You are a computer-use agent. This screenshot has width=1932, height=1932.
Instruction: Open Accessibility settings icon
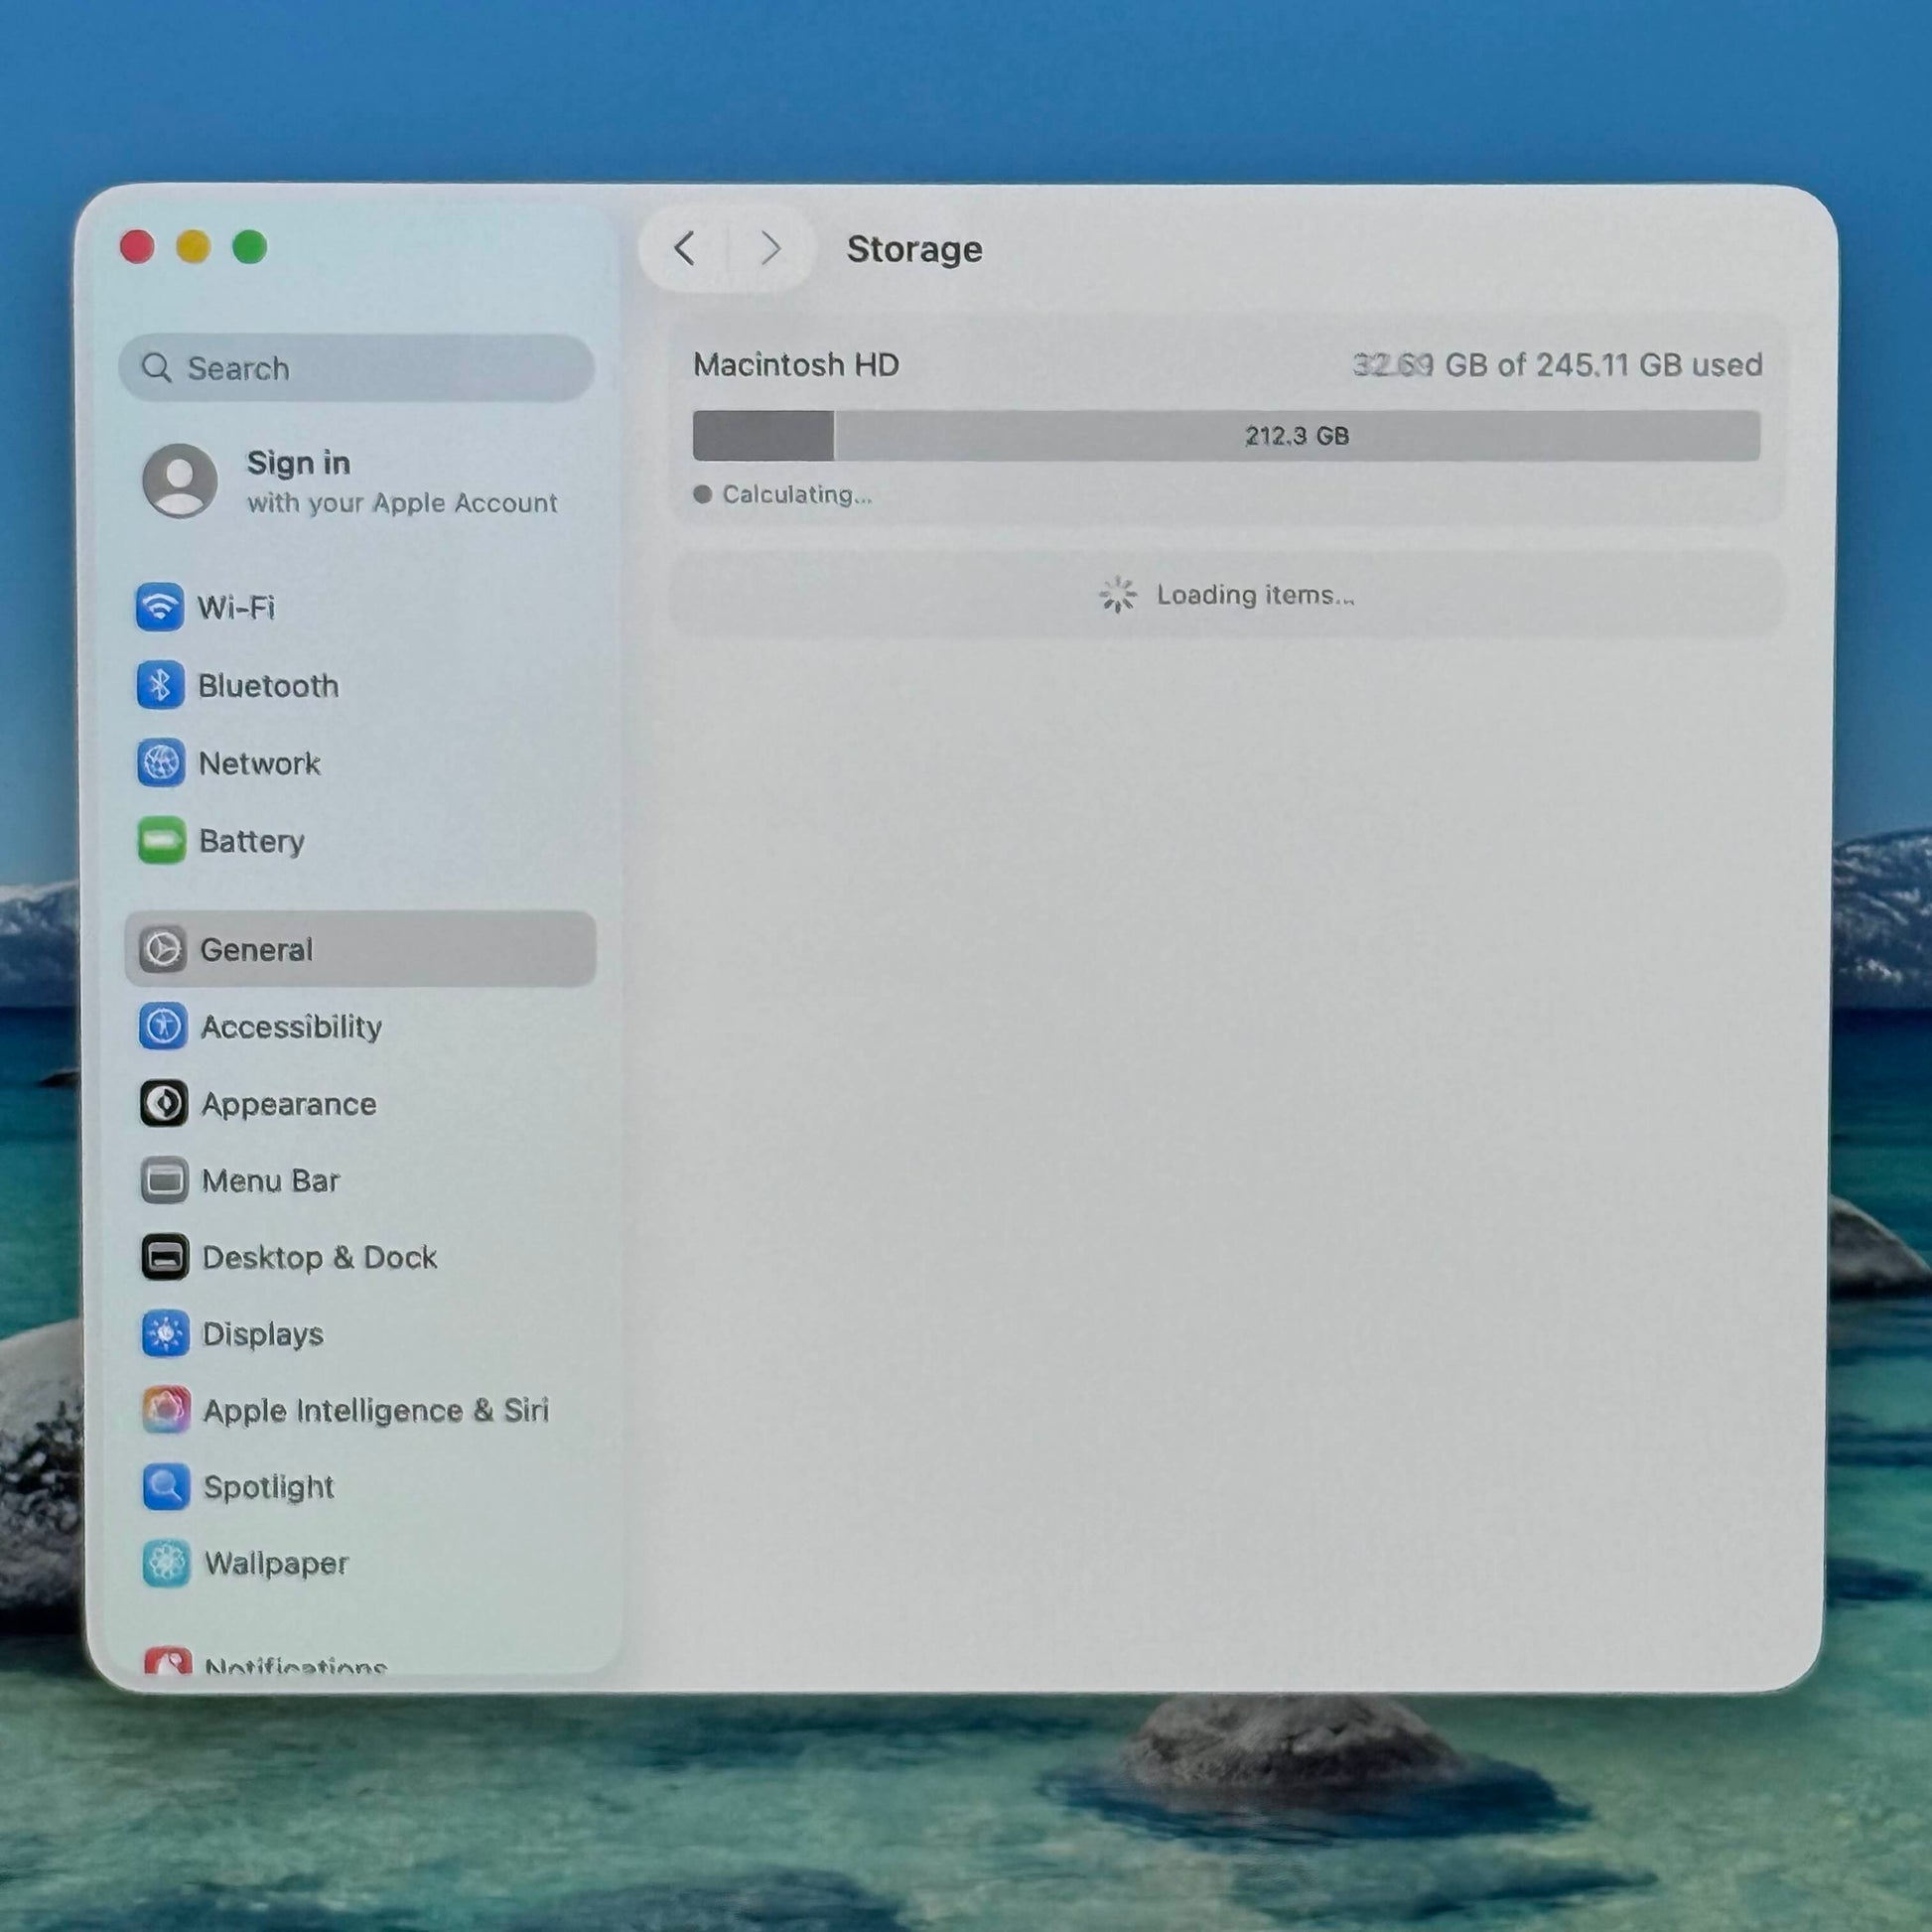(163, 1026)
